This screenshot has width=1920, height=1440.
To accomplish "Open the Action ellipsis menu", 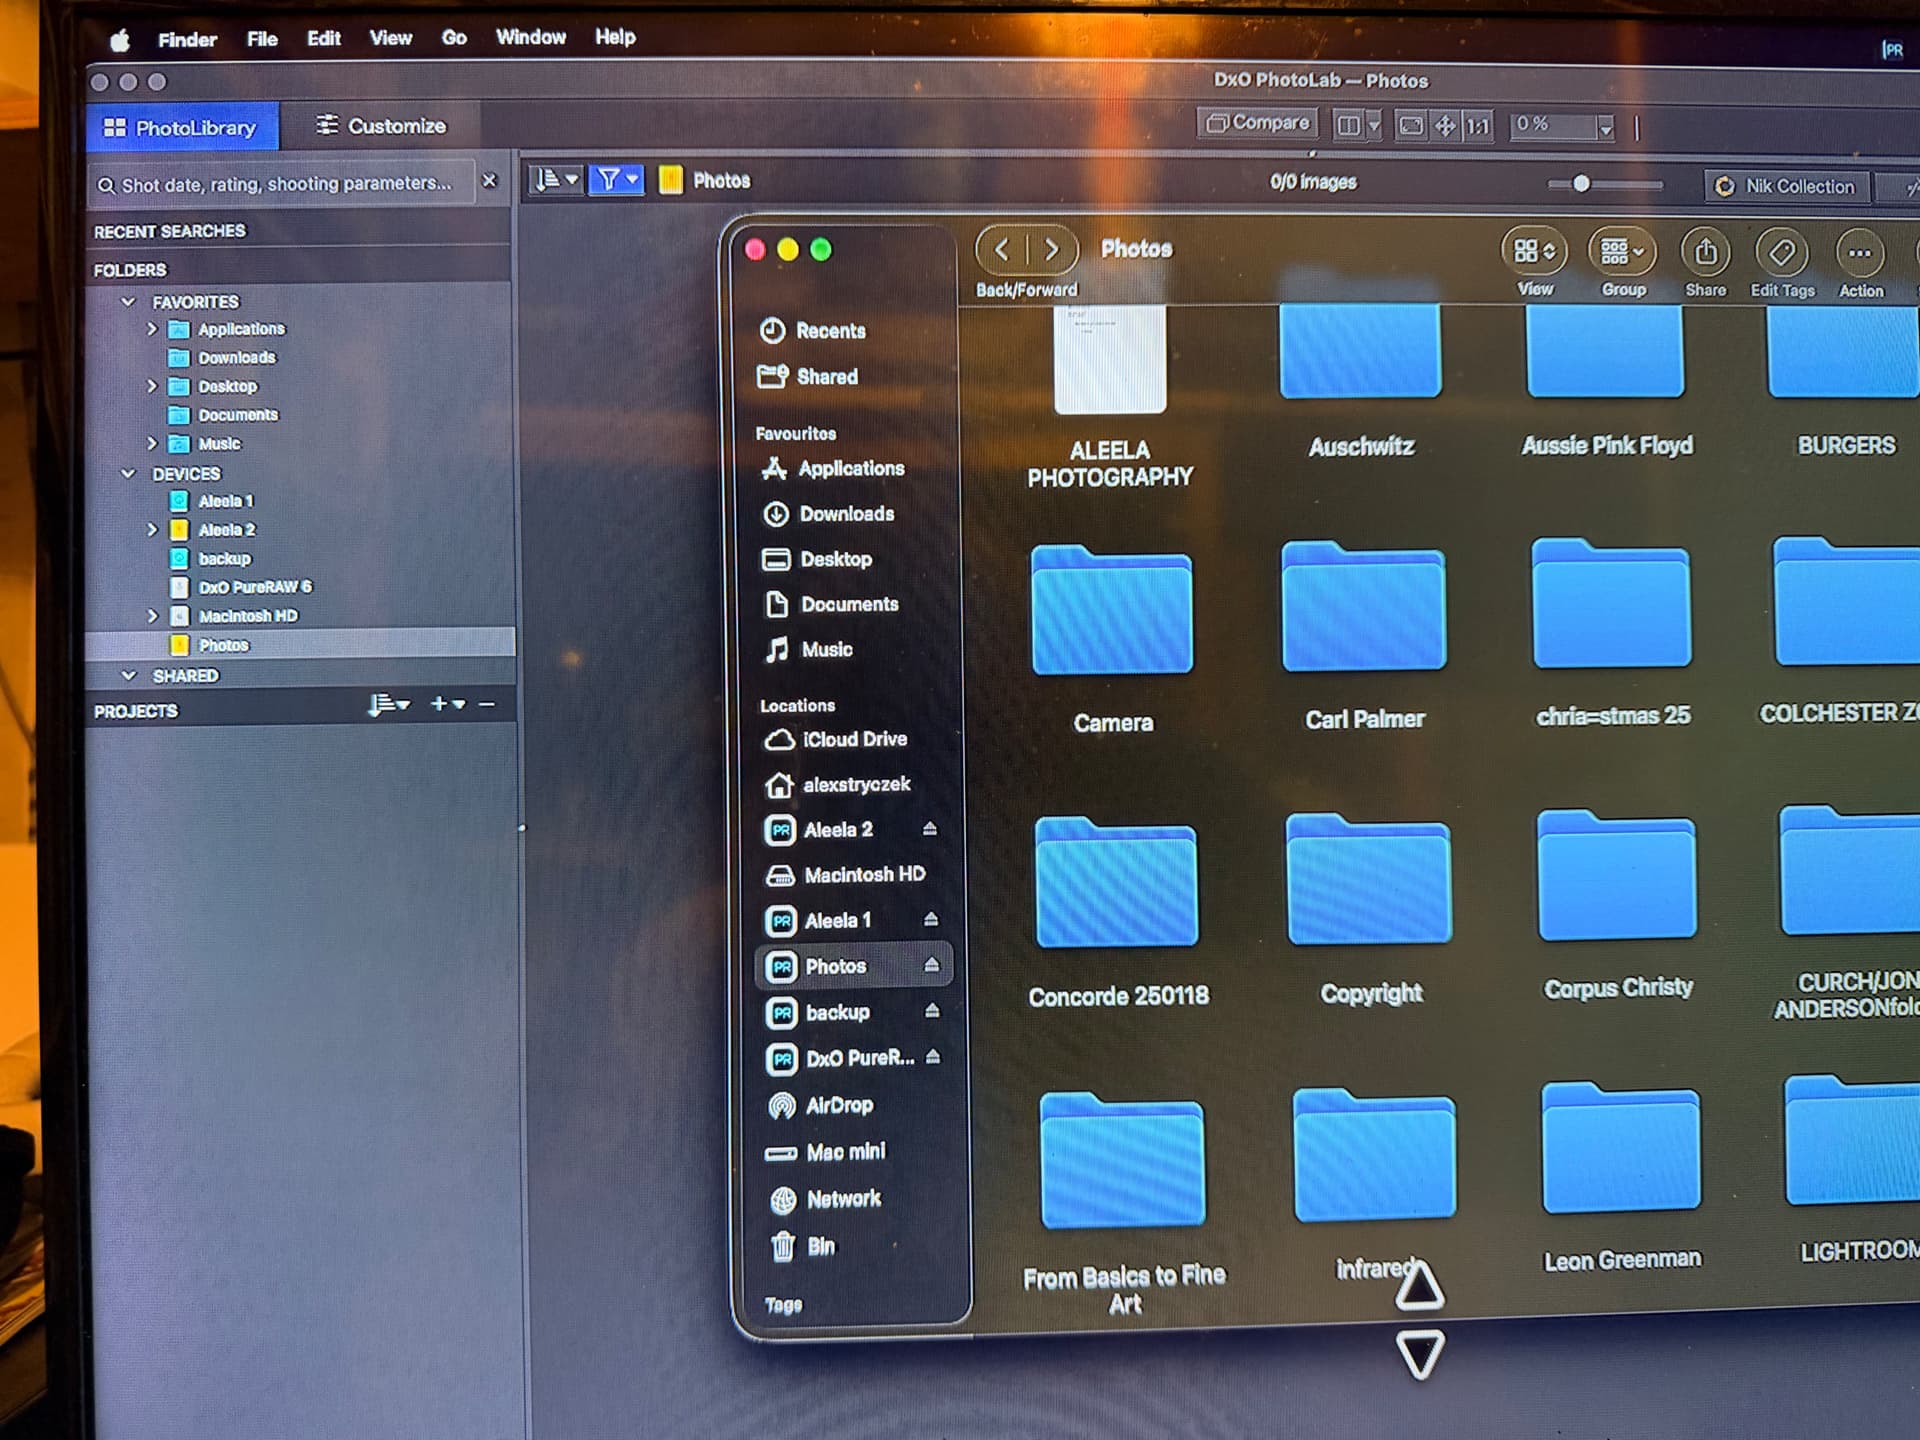I will (x=1859, y=254).
